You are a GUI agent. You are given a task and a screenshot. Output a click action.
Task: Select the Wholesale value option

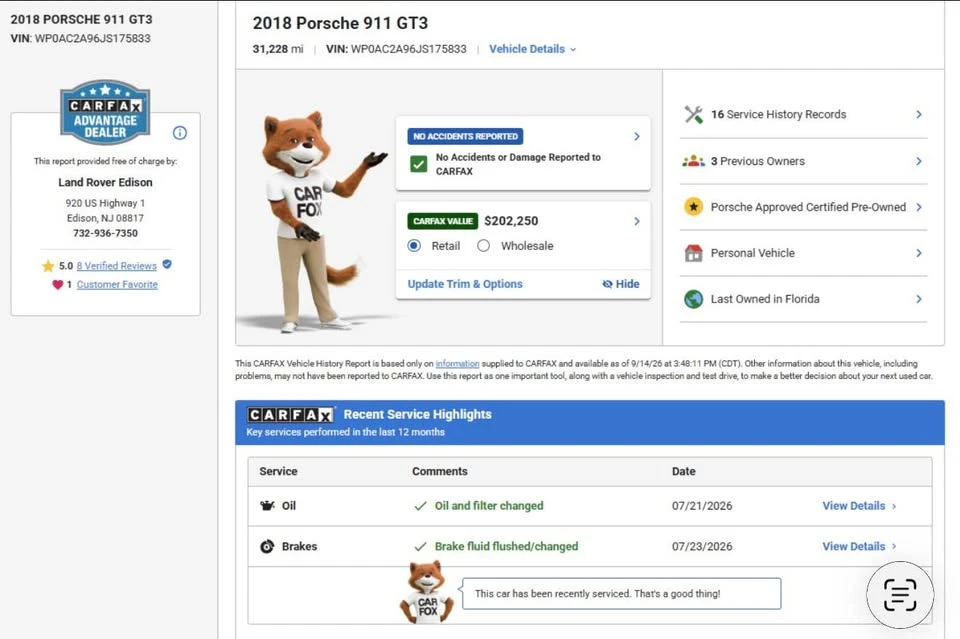[x=484, y=245]
